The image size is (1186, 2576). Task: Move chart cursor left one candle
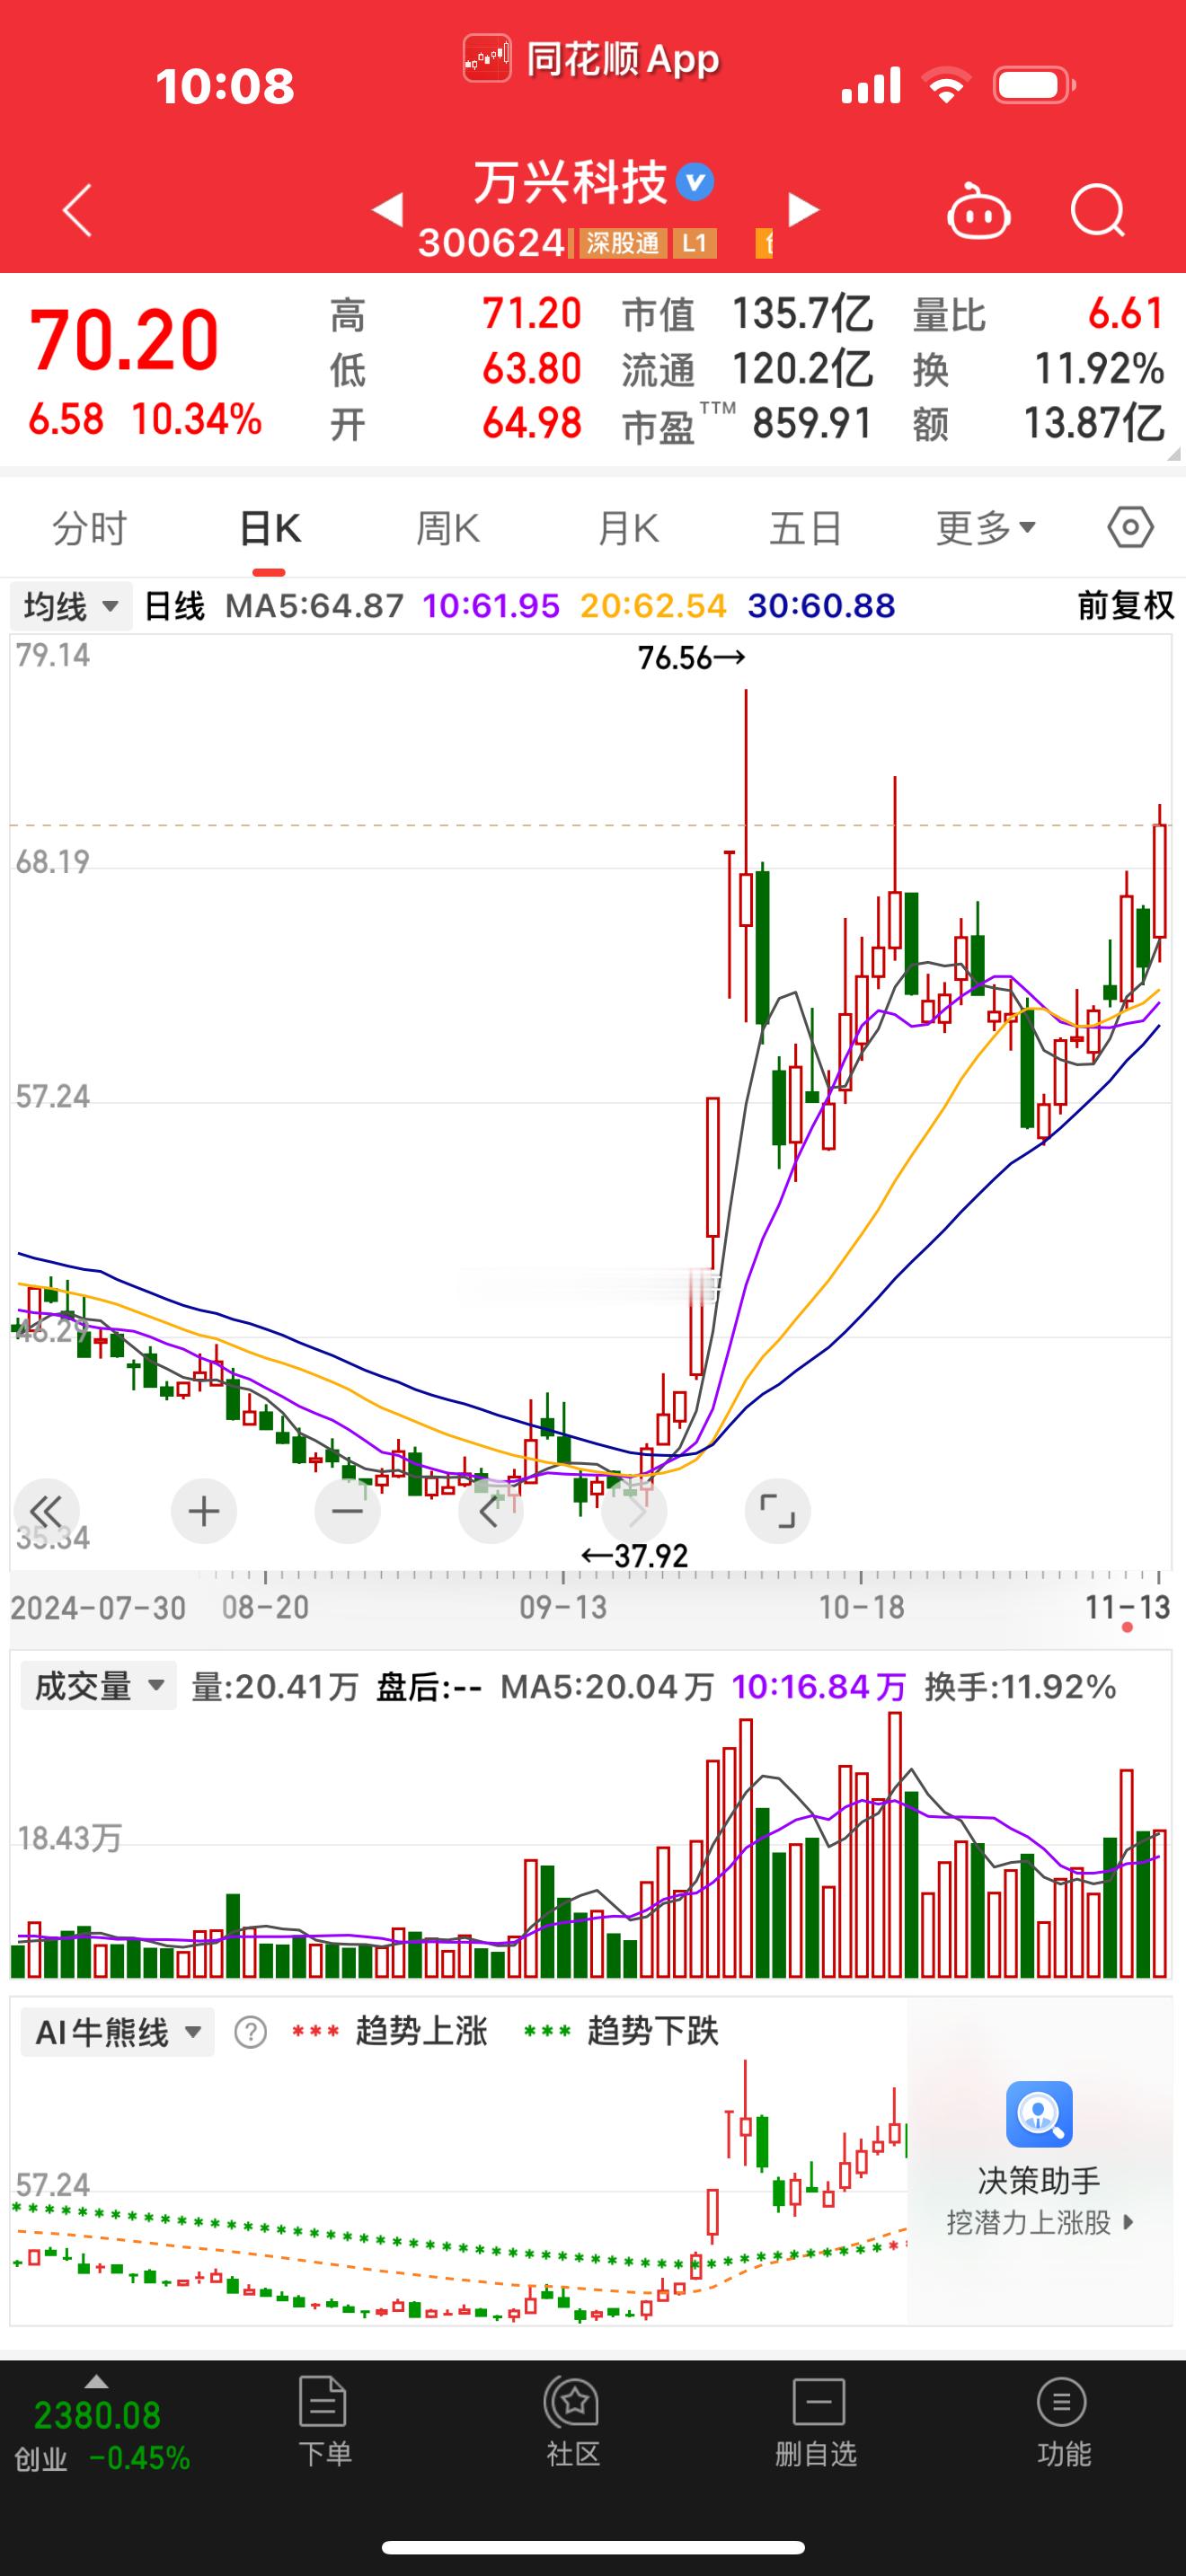pos(490,1511)
